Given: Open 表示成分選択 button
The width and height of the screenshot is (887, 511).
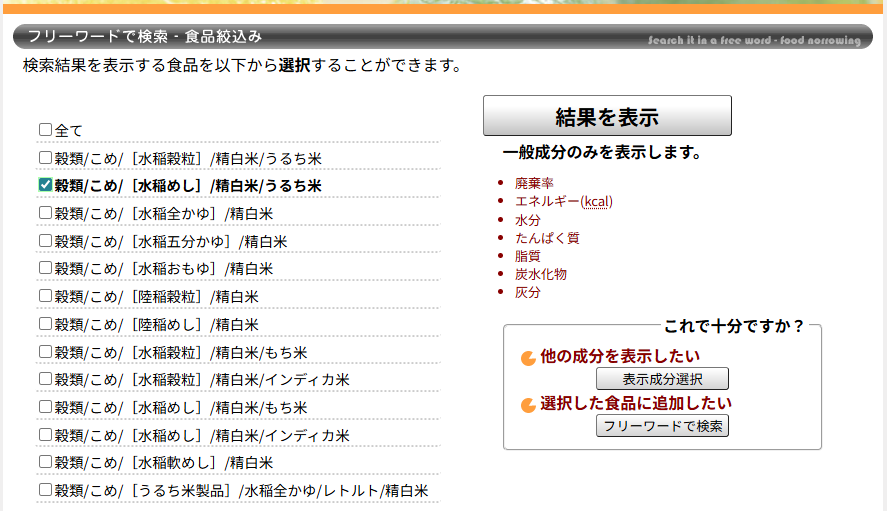Looking at the screenshot, I should 662,379.
